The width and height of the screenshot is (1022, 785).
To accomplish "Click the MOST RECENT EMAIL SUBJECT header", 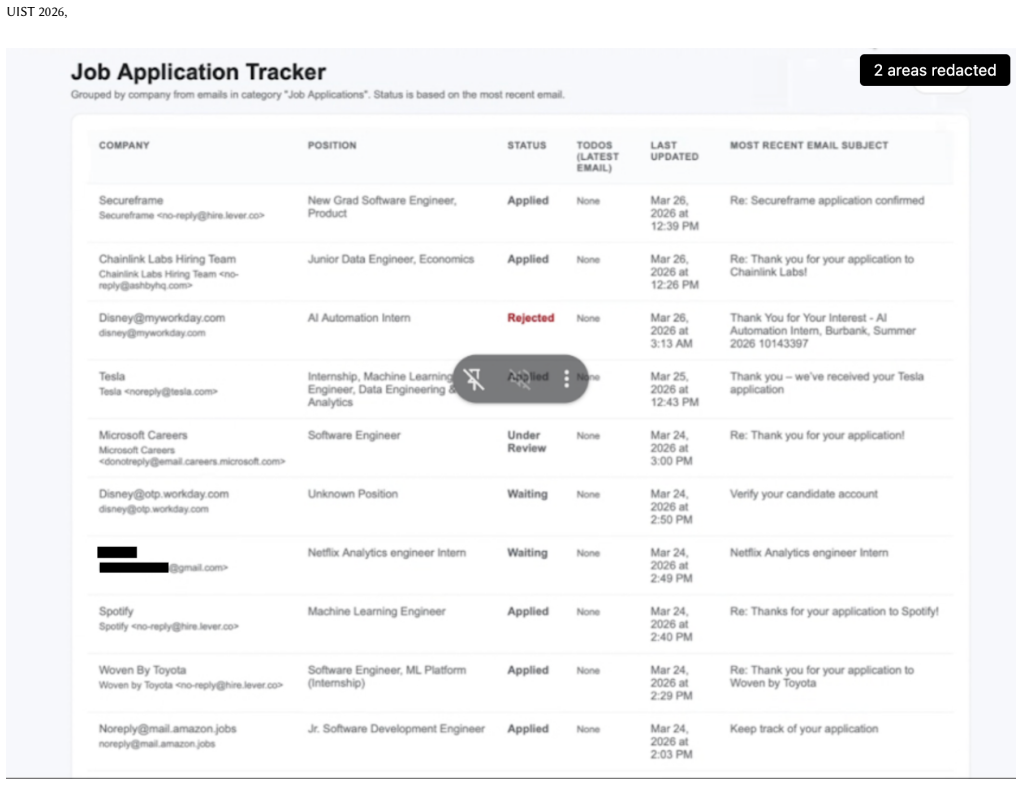I will [809, 145].
